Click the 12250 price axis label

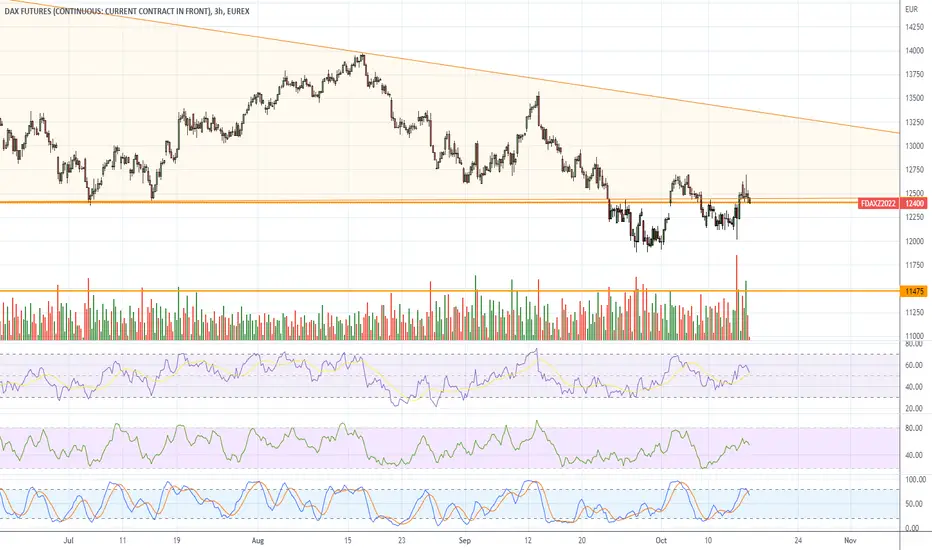coord(914,218)
